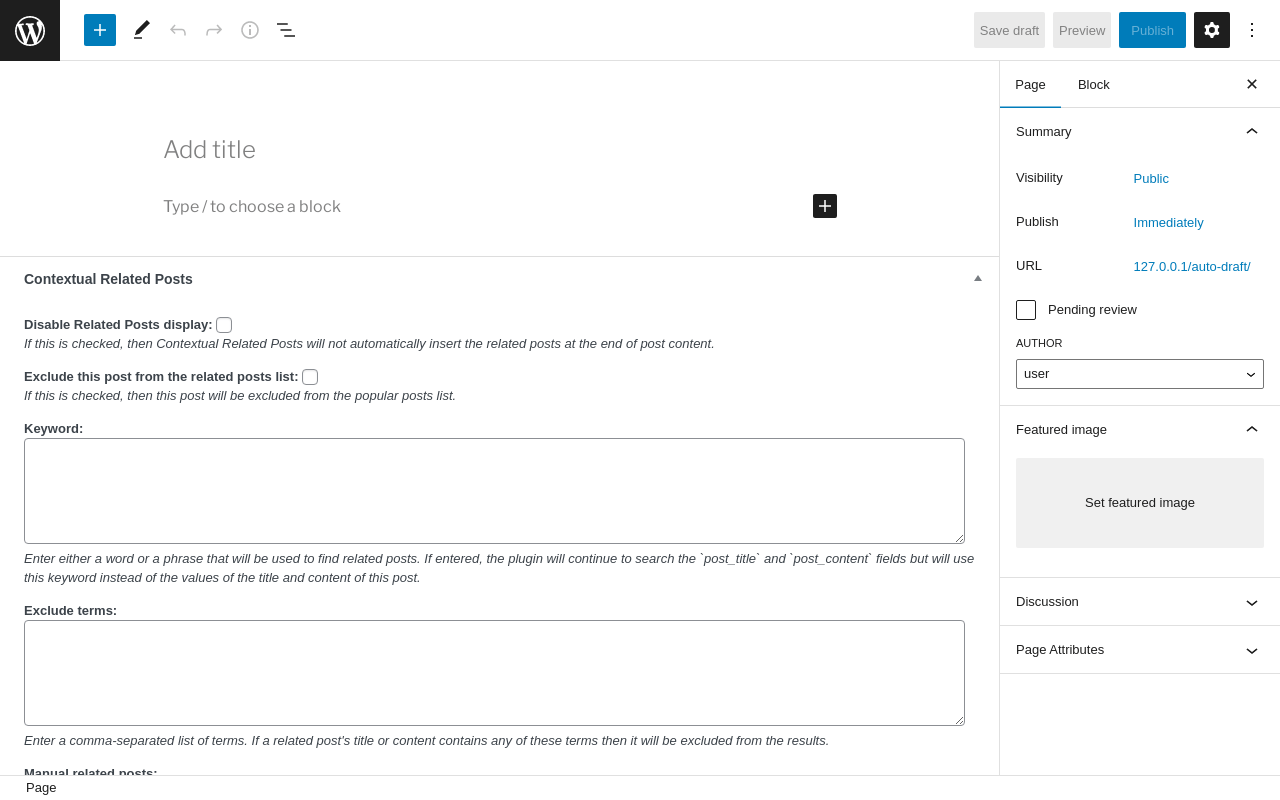Expand the Discussion panel
This screenshot has width=1280, height=800.
1140,602
